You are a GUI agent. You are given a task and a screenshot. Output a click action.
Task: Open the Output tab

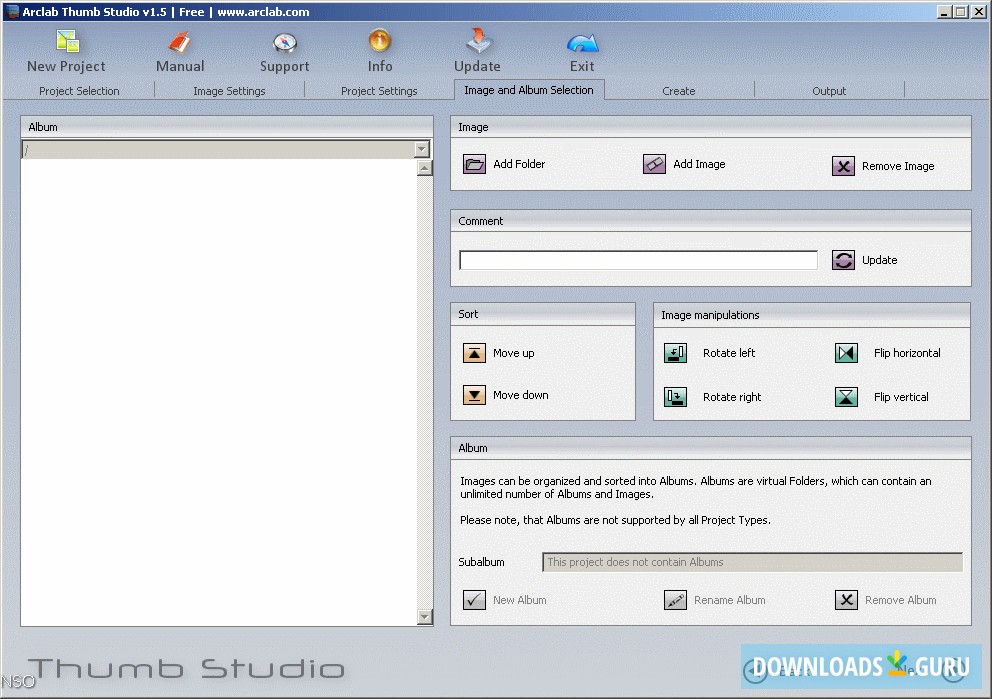point(829,91)
